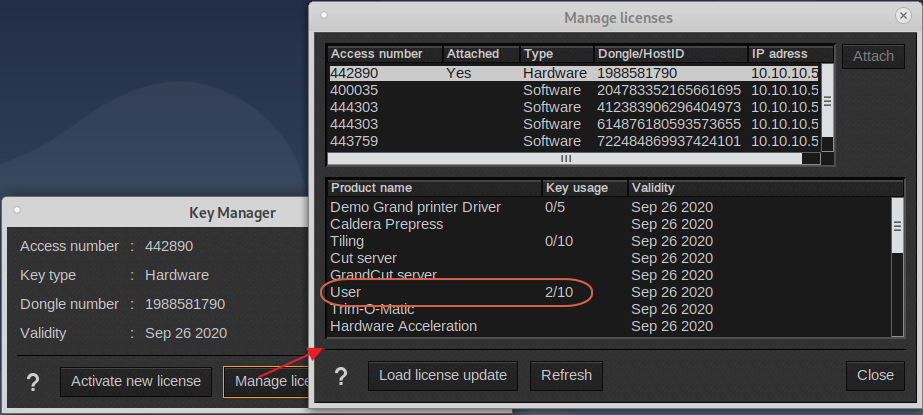
Task: Refresh the license list
Action: (x=566, y=376)
